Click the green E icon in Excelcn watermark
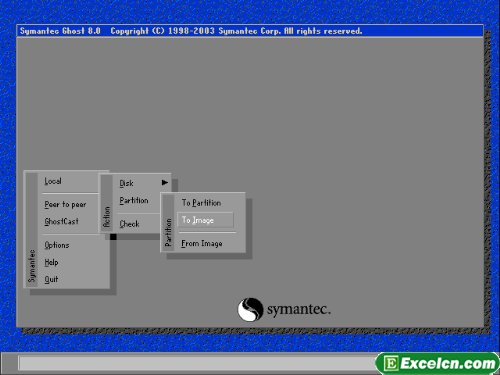500x375 pixels. tap(391, 363)
